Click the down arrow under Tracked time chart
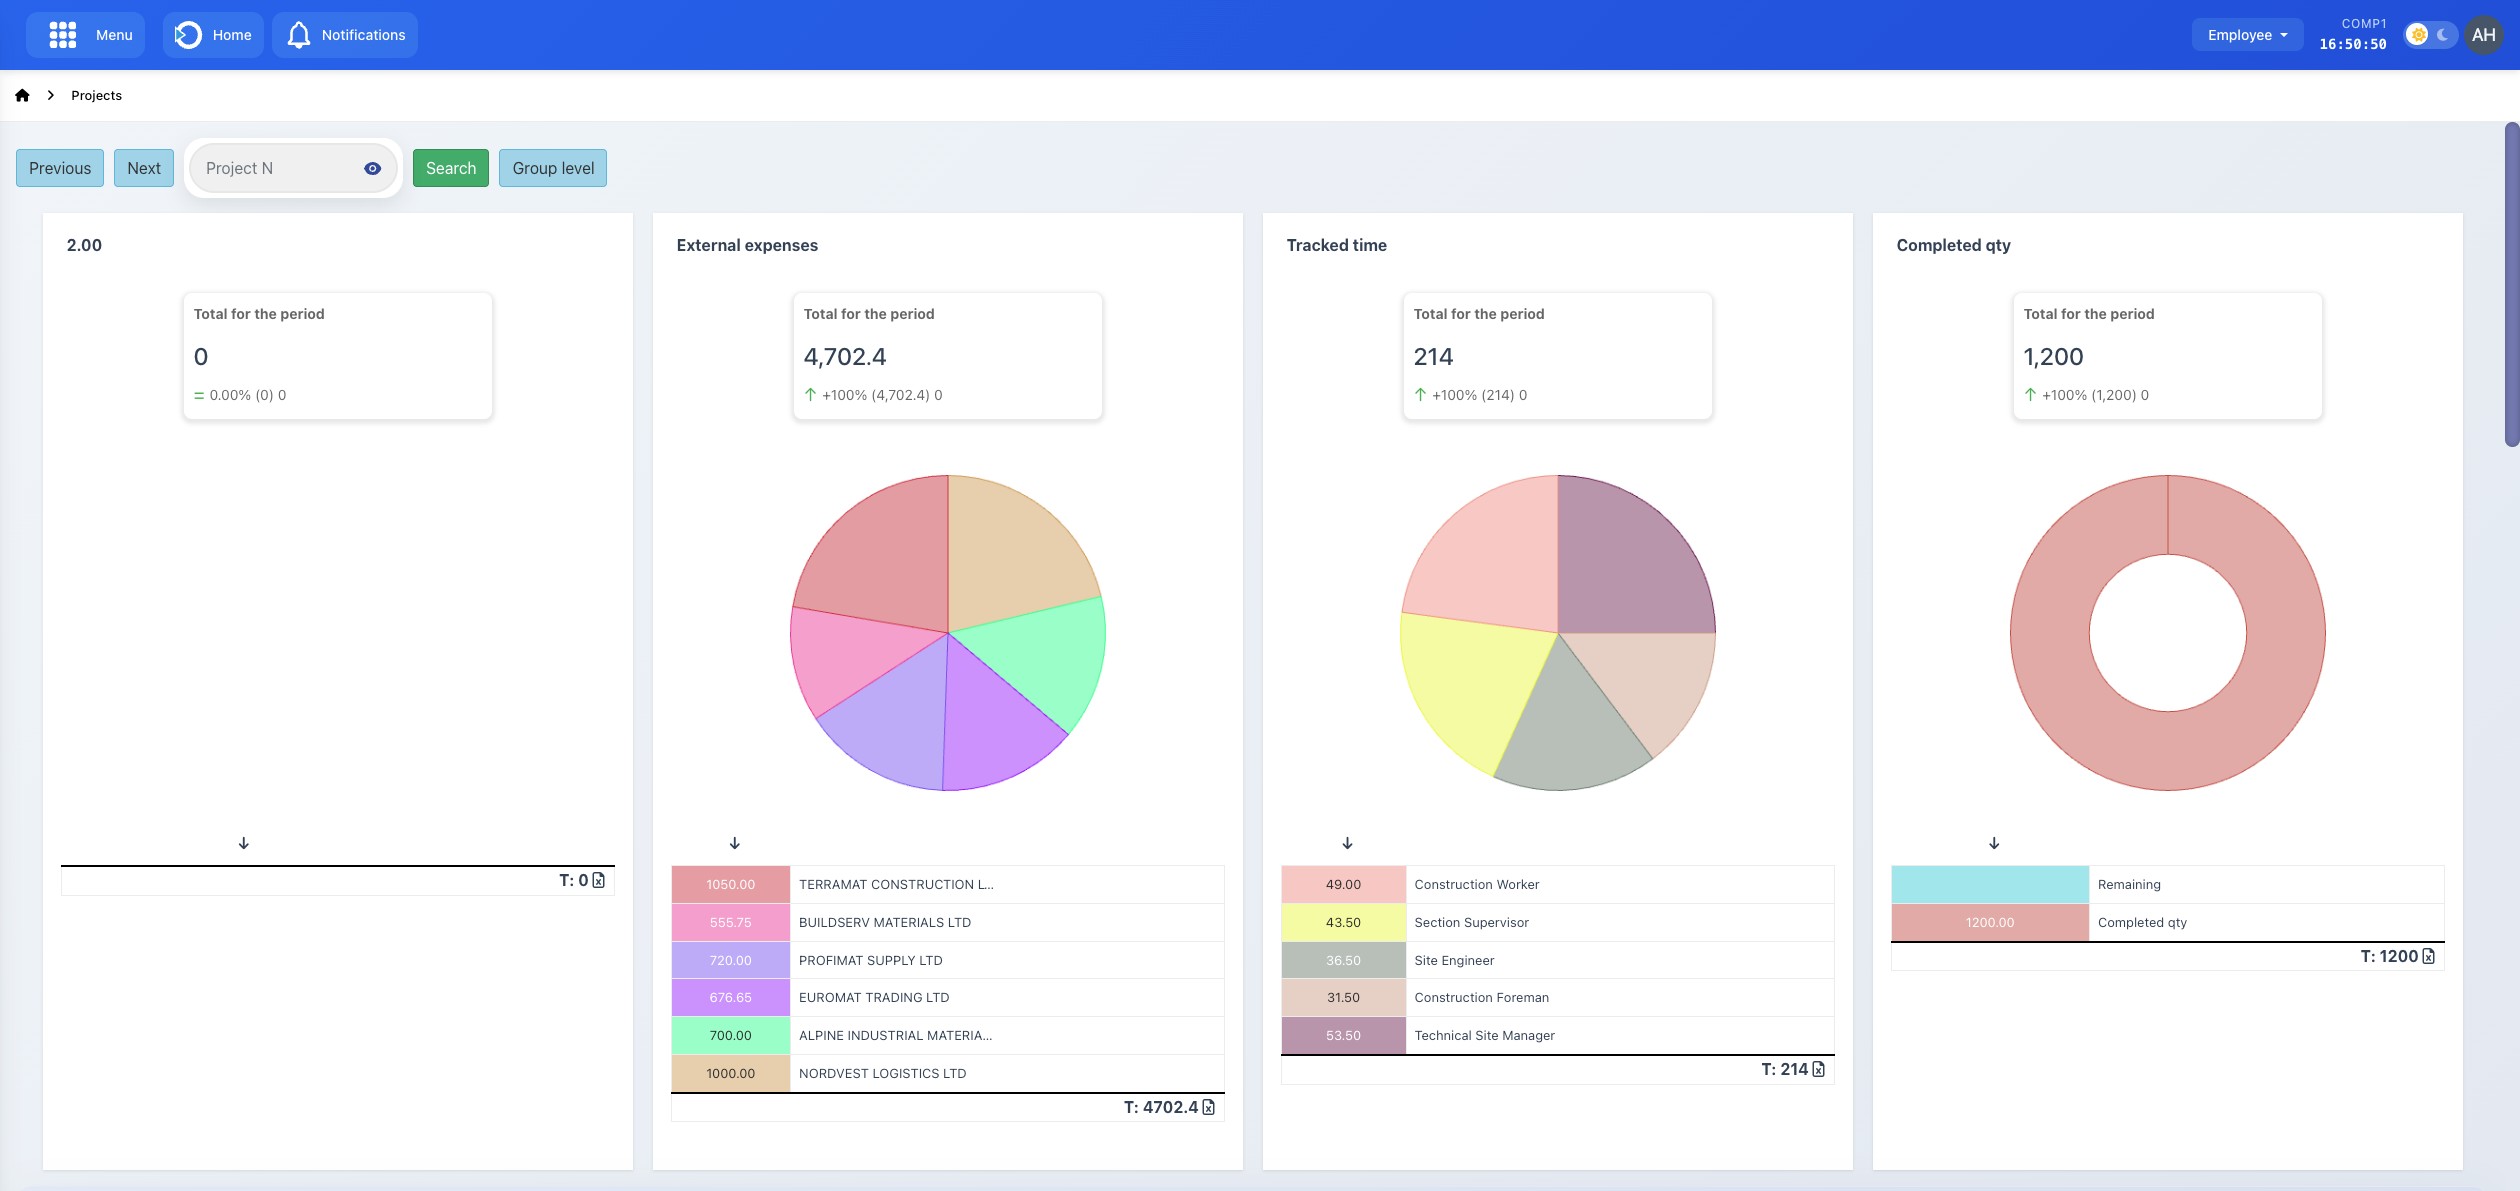 pyautogui.click(x=1347, y=843)
